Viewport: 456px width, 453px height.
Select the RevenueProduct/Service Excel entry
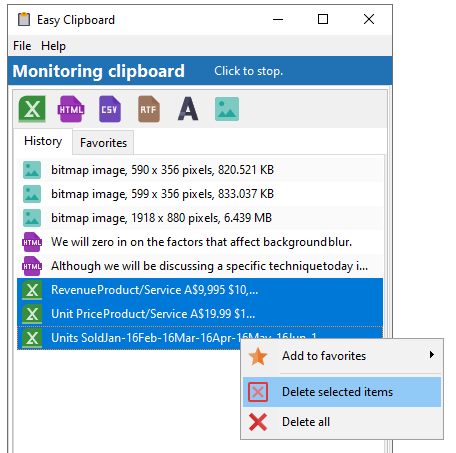(200, 290)
